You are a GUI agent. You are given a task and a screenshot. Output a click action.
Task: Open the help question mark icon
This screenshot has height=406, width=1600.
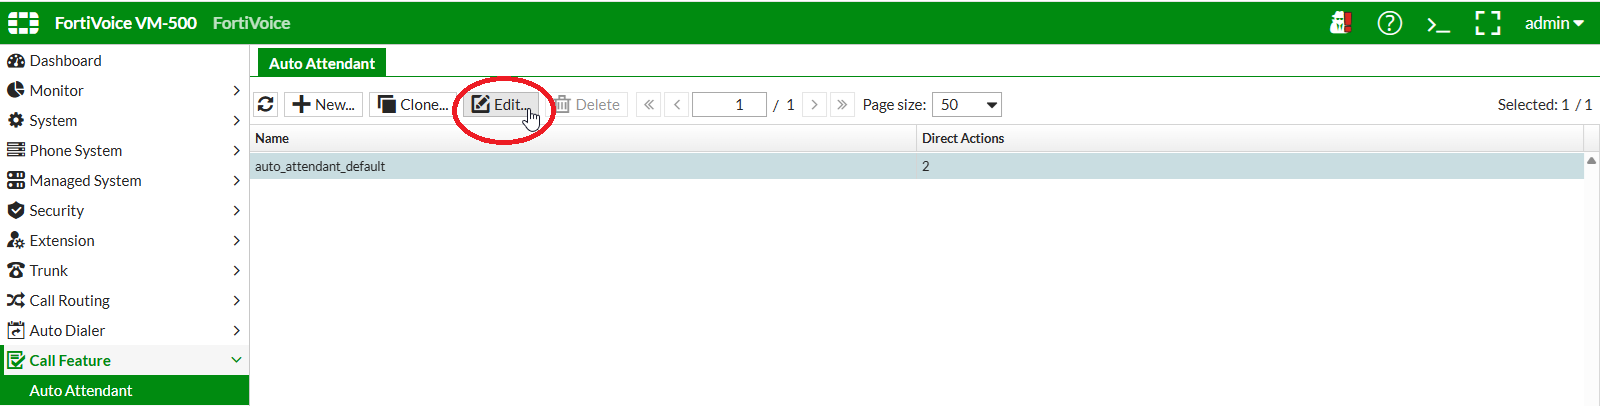tap(1390, 23)
